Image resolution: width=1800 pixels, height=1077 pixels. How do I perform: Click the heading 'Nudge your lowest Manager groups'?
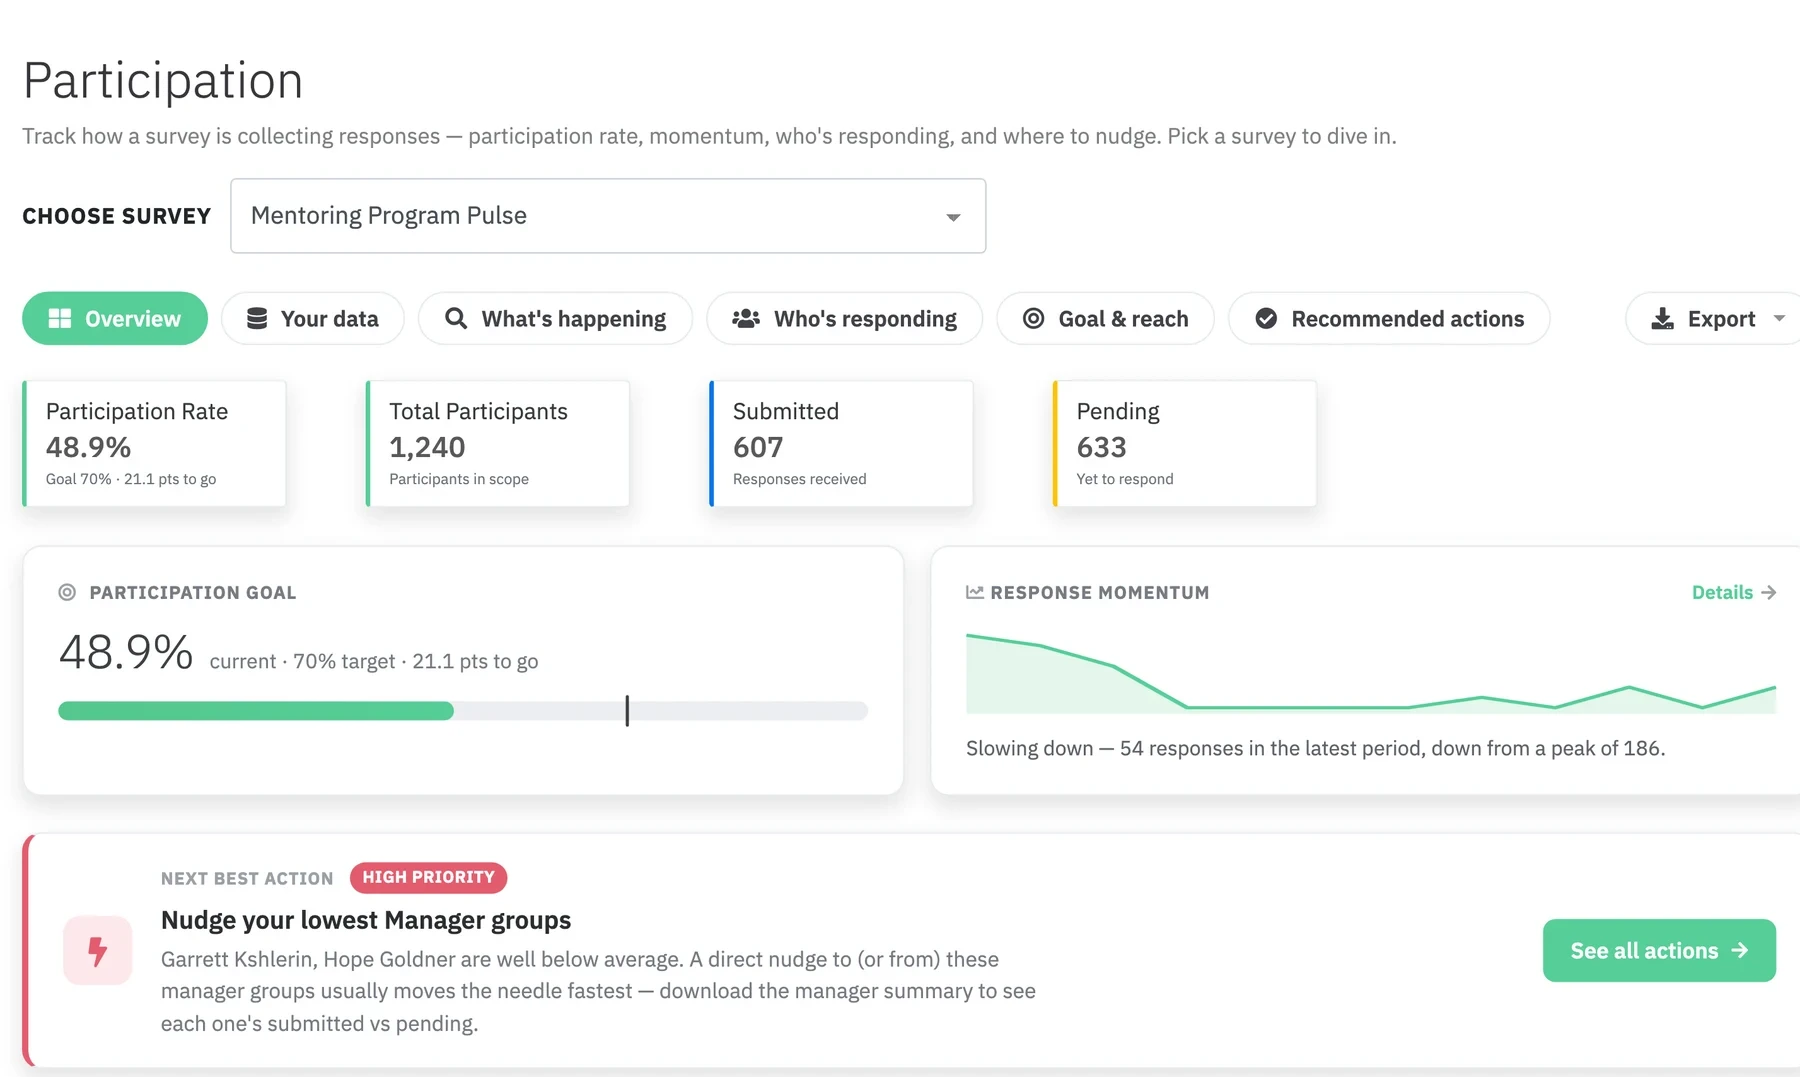366,920
